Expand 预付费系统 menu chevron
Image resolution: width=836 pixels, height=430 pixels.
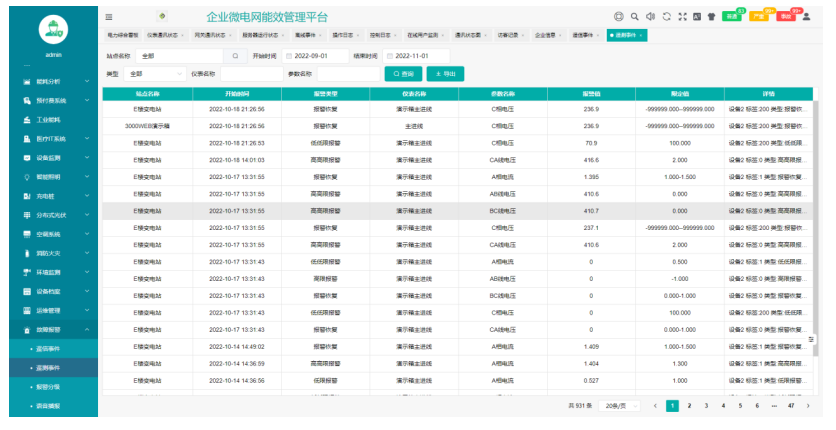click(87, 101)
